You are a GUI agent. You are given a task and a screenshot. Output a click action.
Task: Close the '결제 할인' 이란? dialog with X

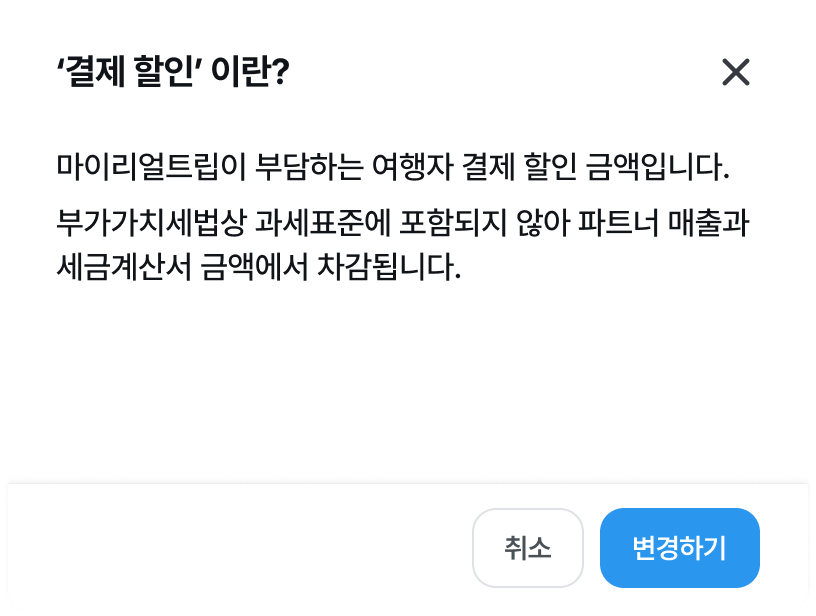coord(735,72)
